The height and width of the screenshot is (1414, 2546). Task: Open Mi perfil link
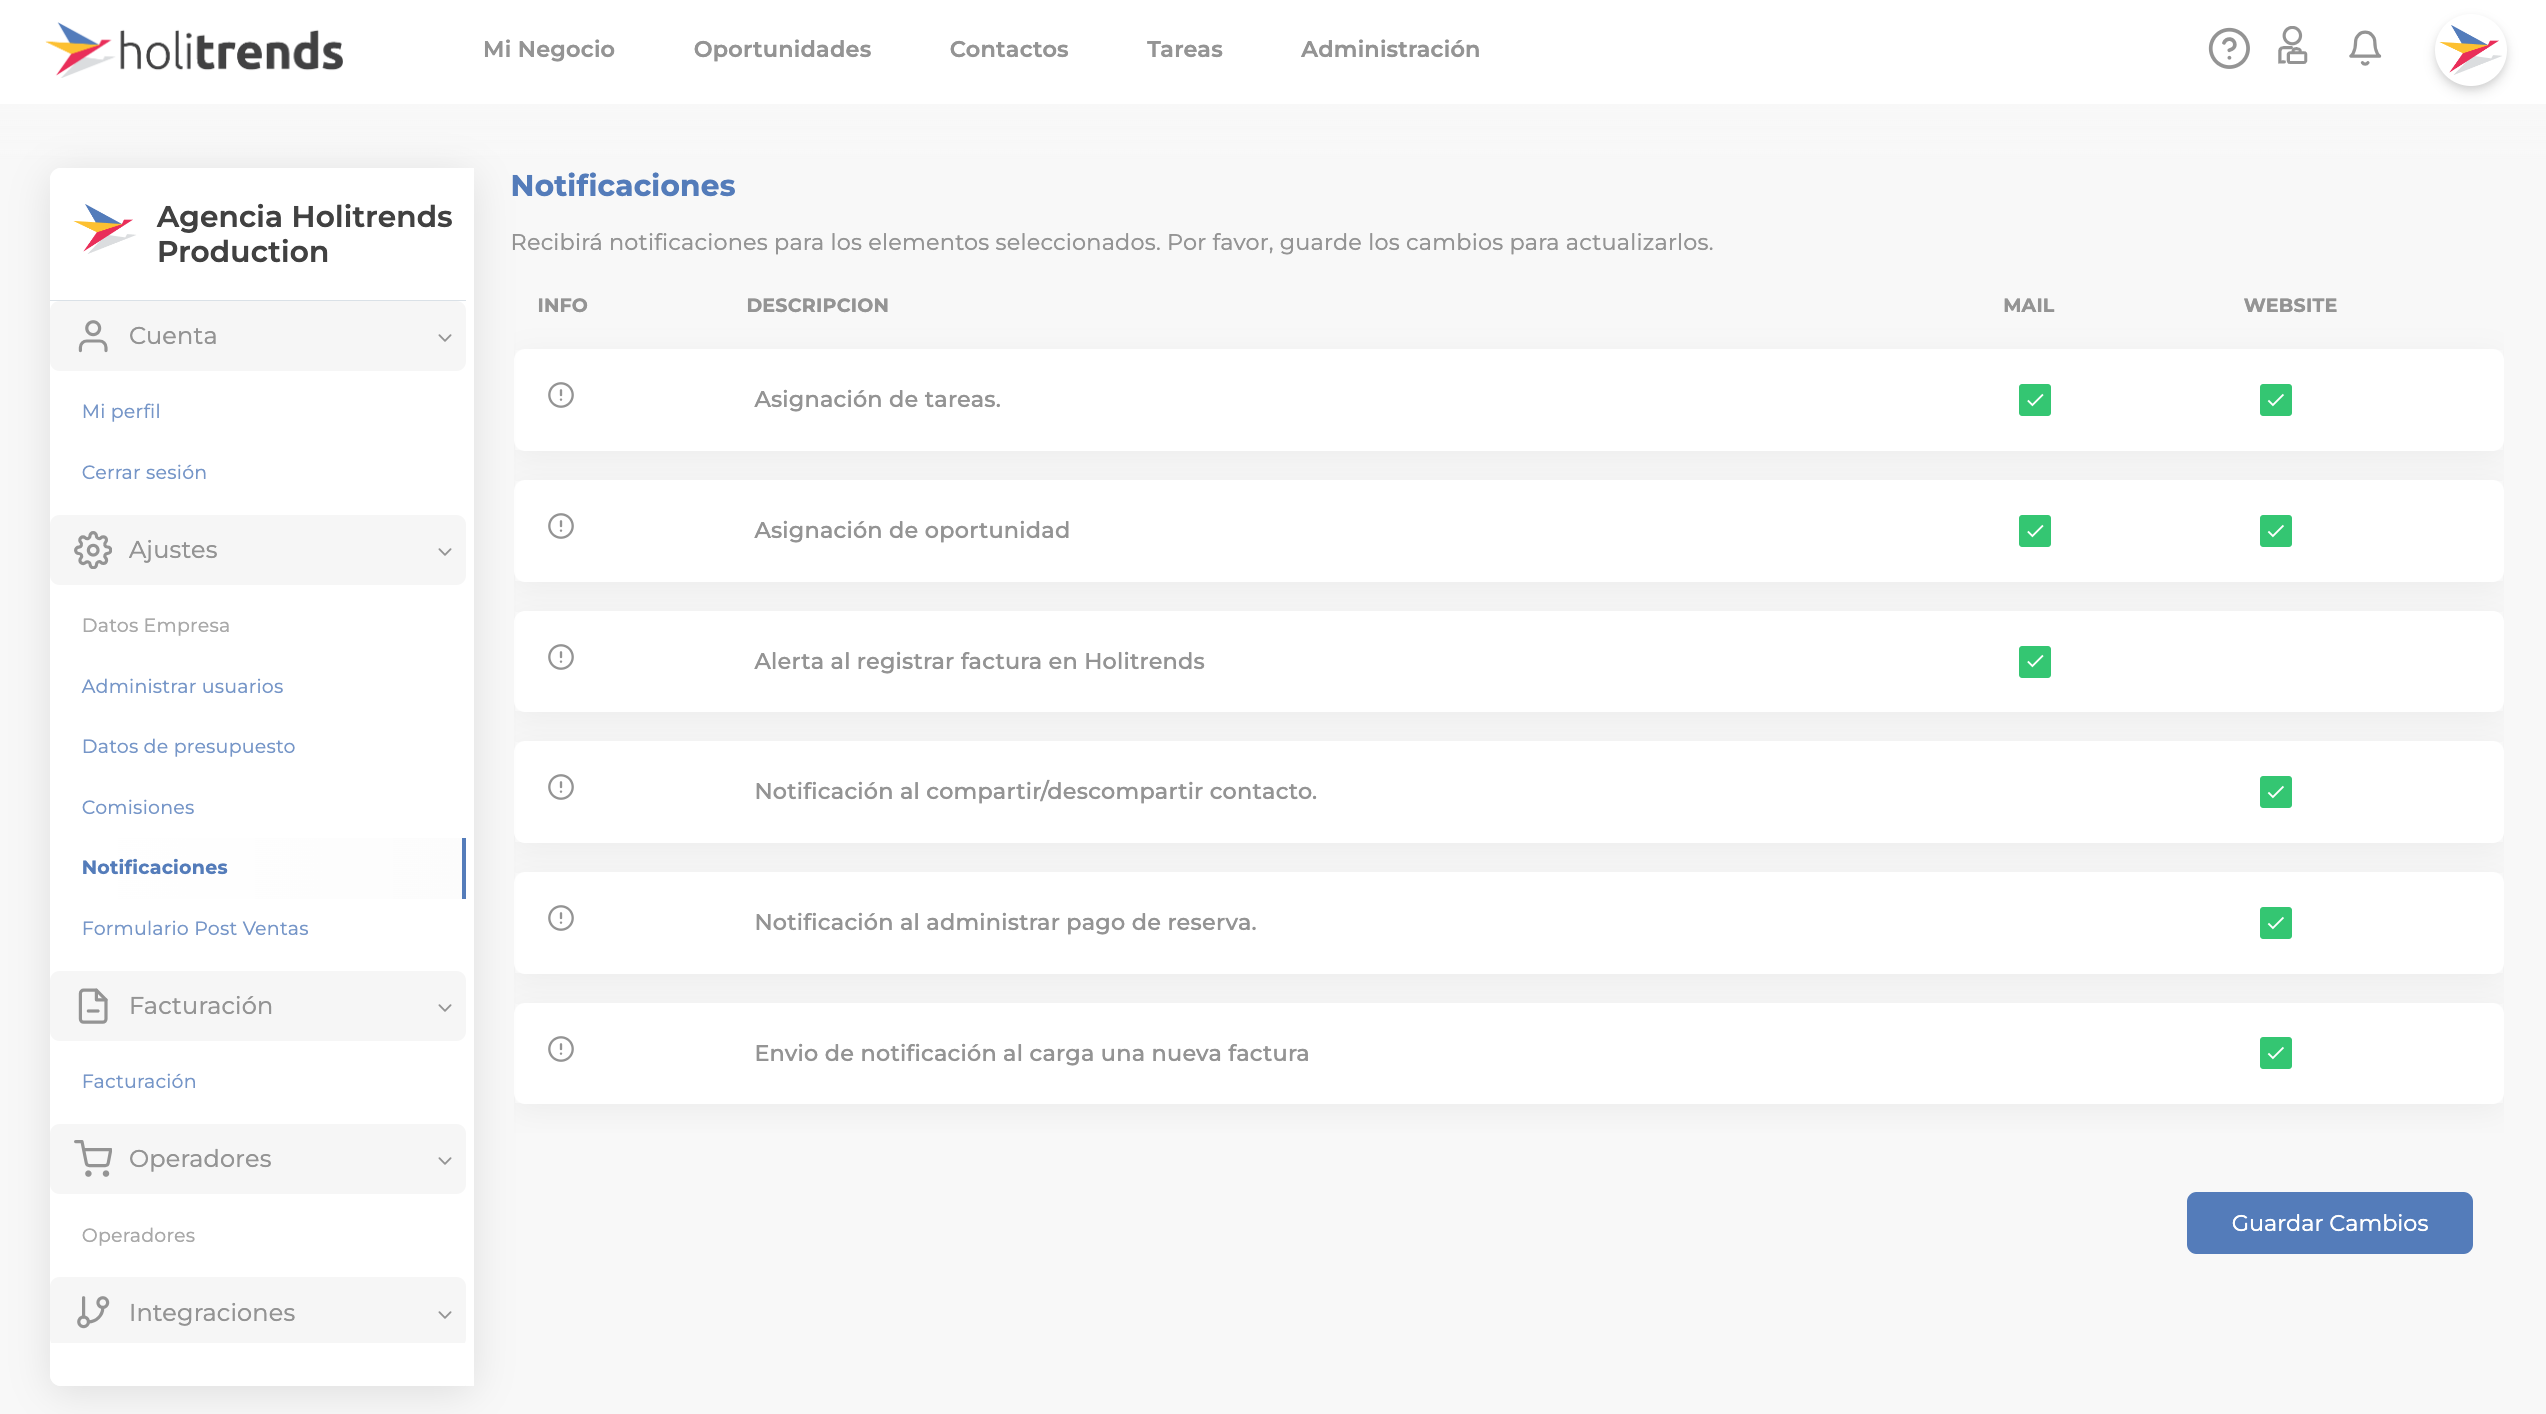coord(121,411)
